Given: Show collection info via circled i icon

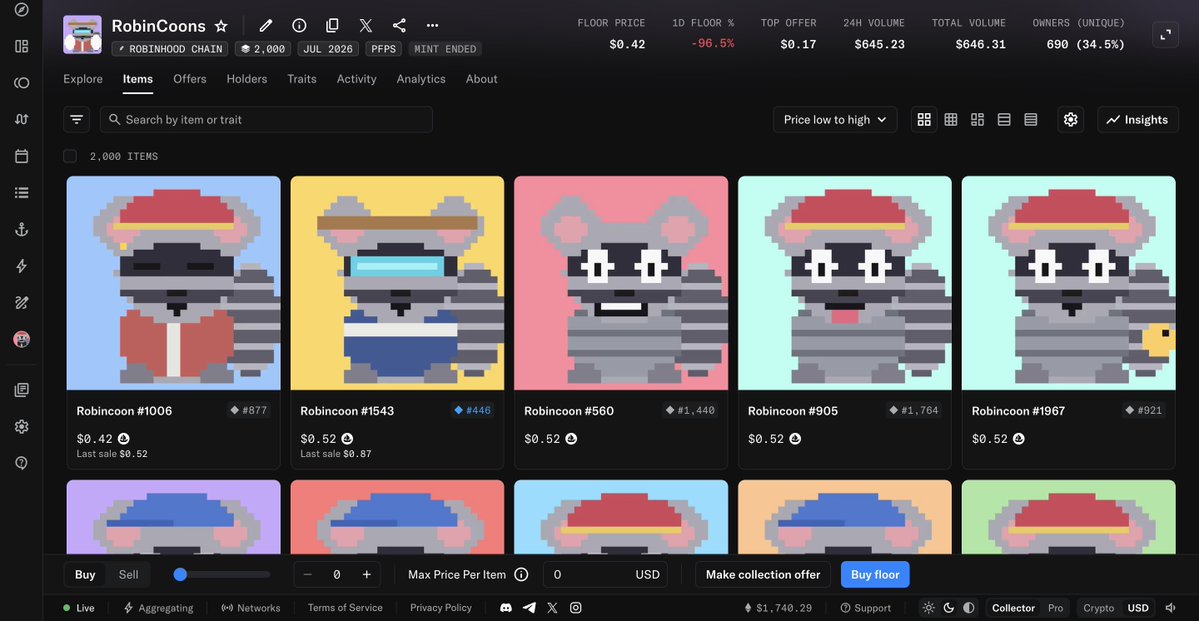Looking at the screenshot, I should point(299,25).
